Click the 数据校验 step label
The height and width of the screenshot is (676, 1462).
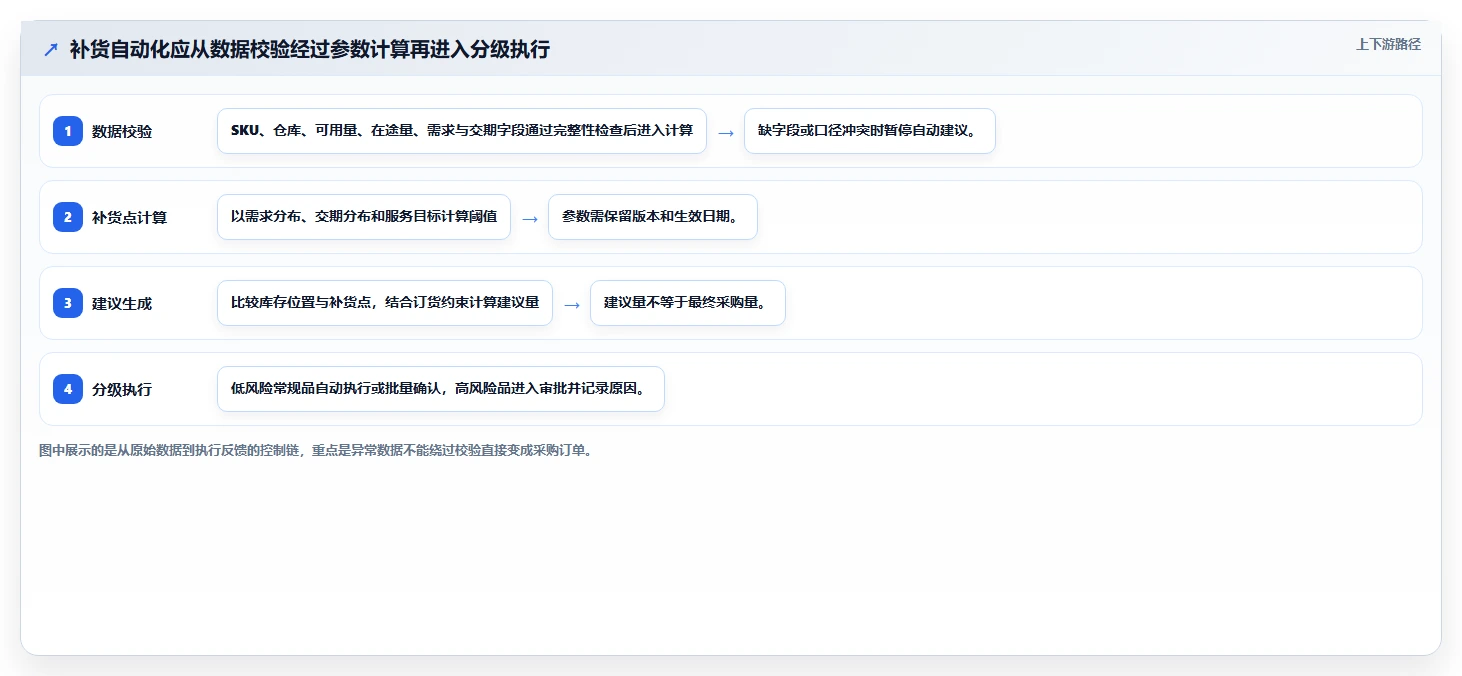pos(122,131)
